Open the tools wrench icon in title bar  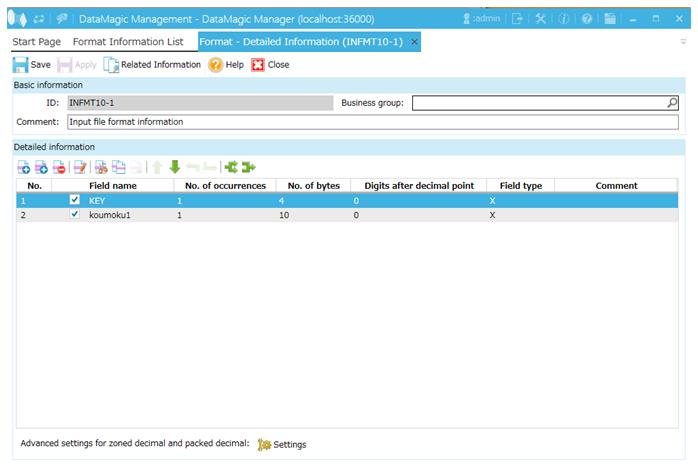(x=541, y=18)
